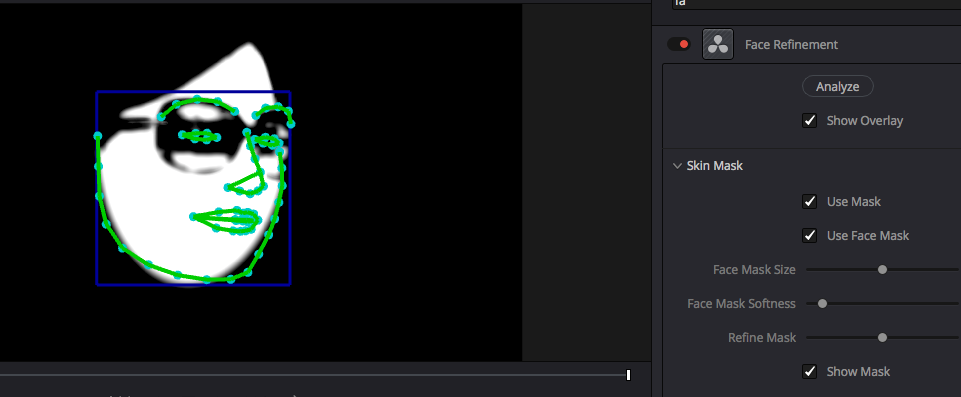Disable the Face Refinement effect red toggle

[x=678, y=44]
